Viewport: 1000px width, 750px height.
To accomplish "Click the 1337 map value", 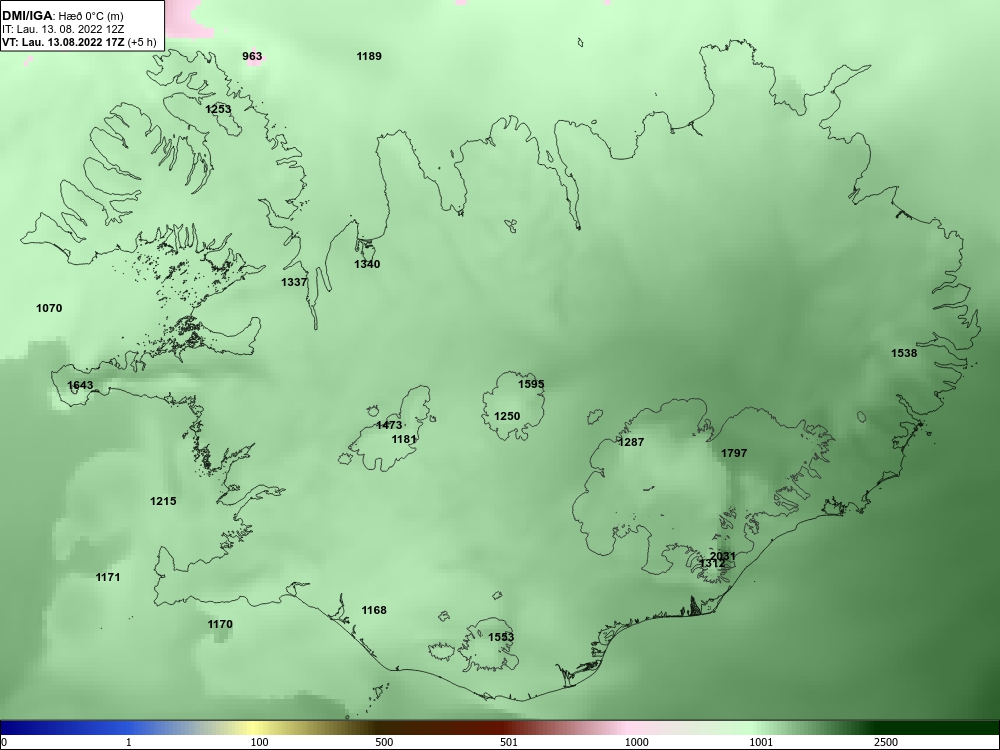I will pyautogui.click(x=294, y=282).
